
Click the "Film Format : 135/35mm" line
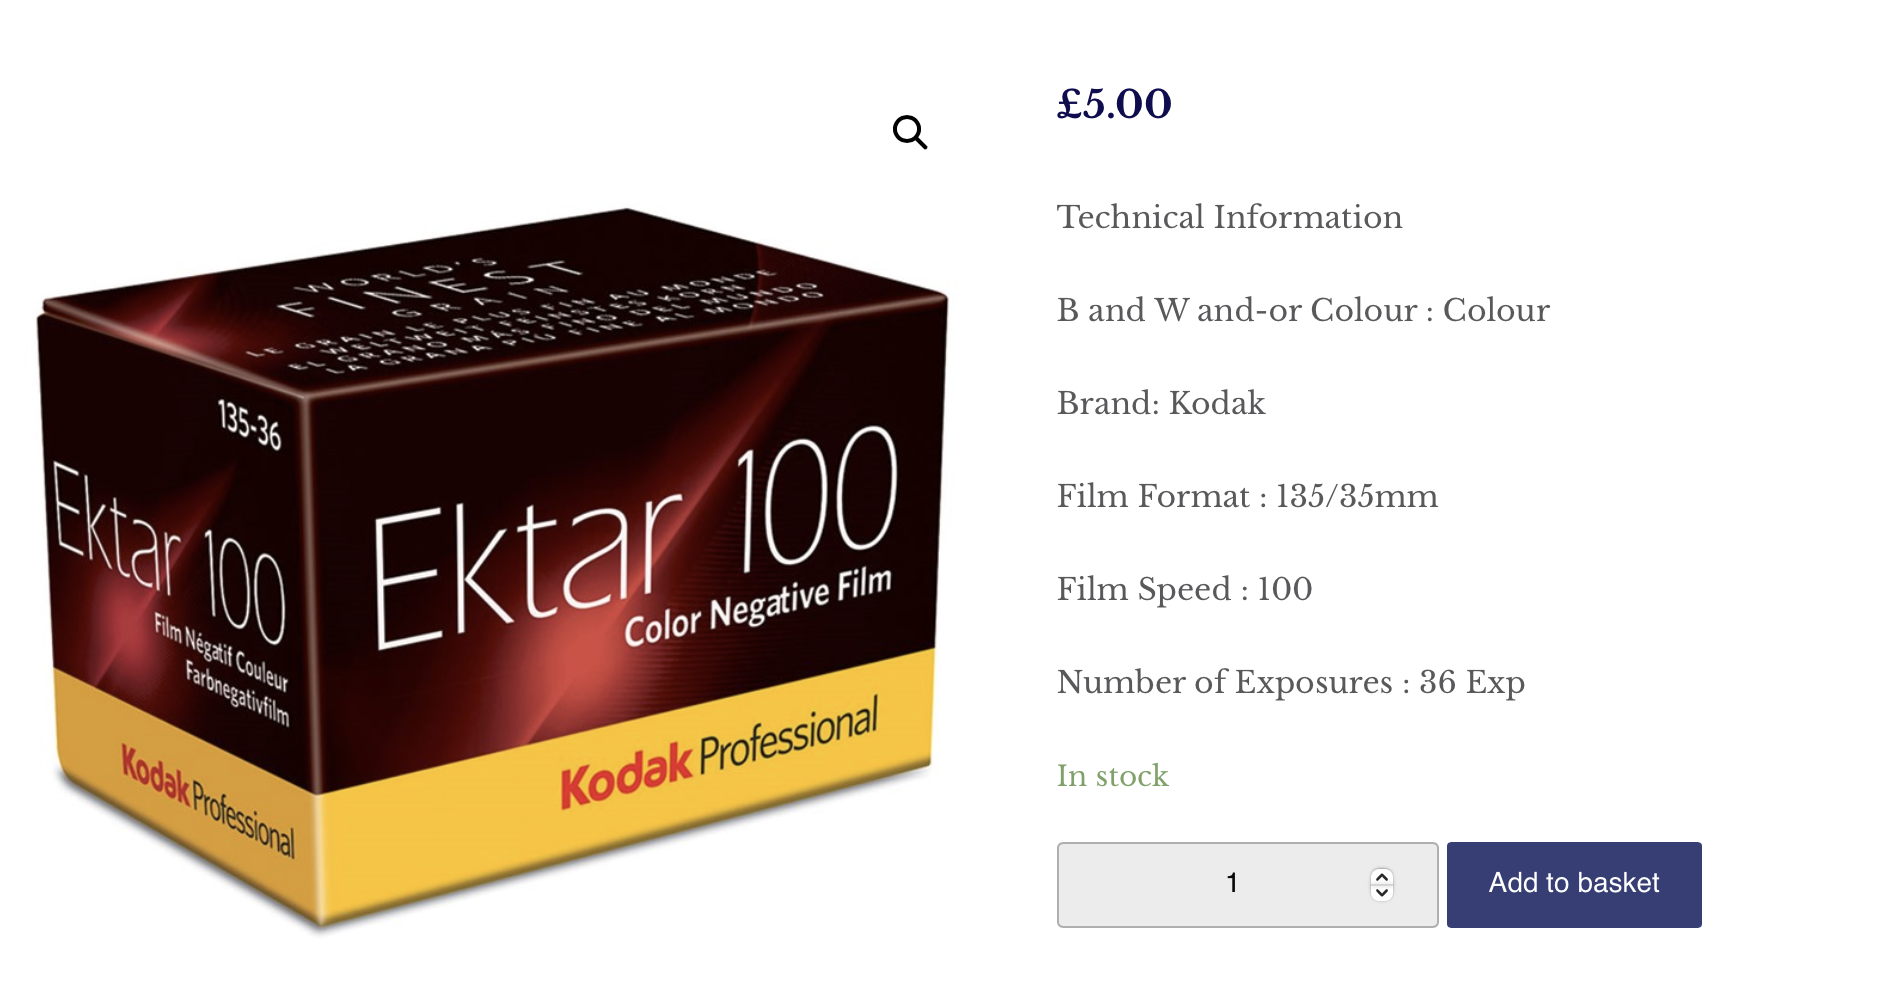click(1247, 496)
